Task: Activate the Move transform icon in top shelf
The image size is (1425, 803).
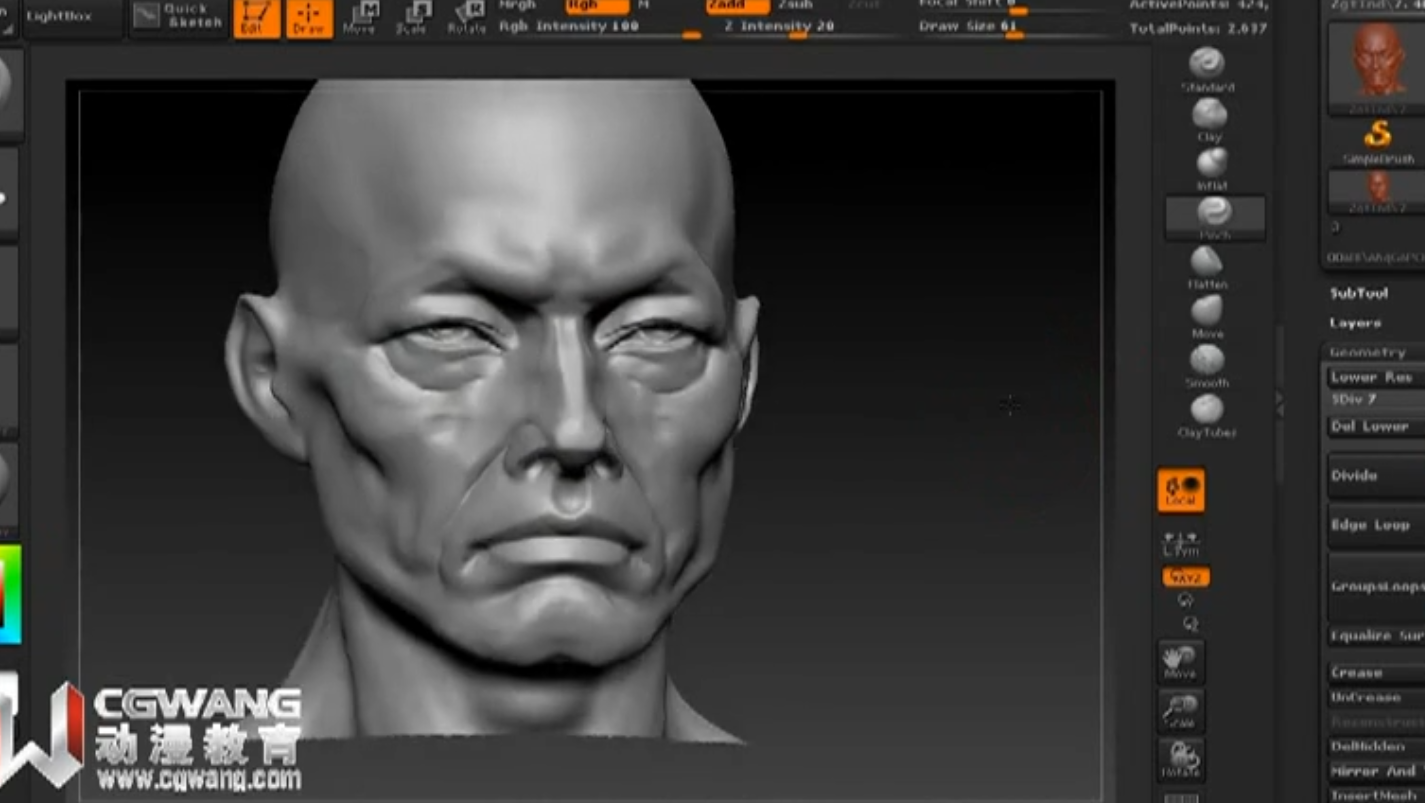Action: (x=361, y=18)
